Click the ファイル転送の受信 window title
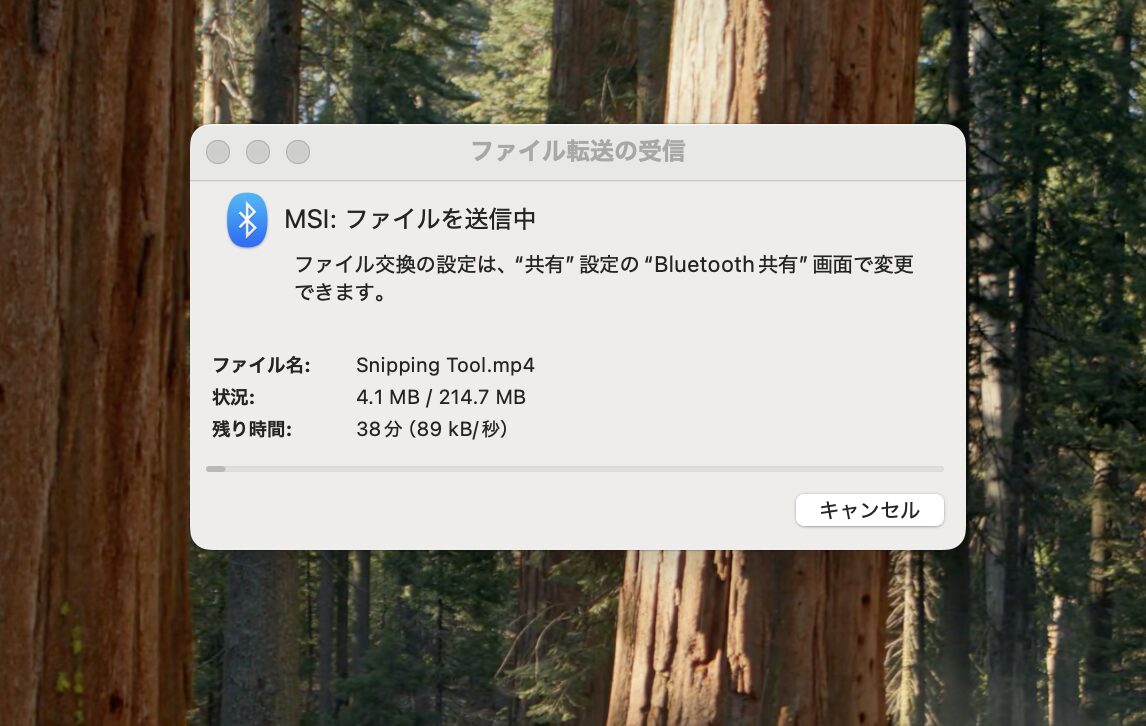The height and width of the screenshot is (726, 1146). (x=577, y=151)
